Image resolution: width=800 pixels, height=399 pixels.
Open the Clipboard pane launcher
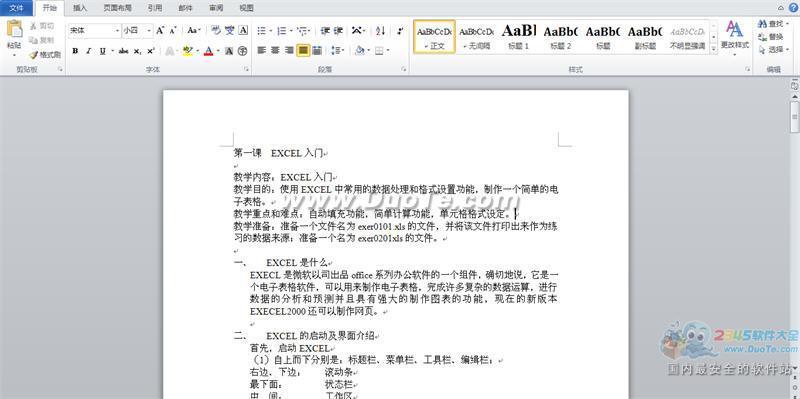tap(60, 69)
